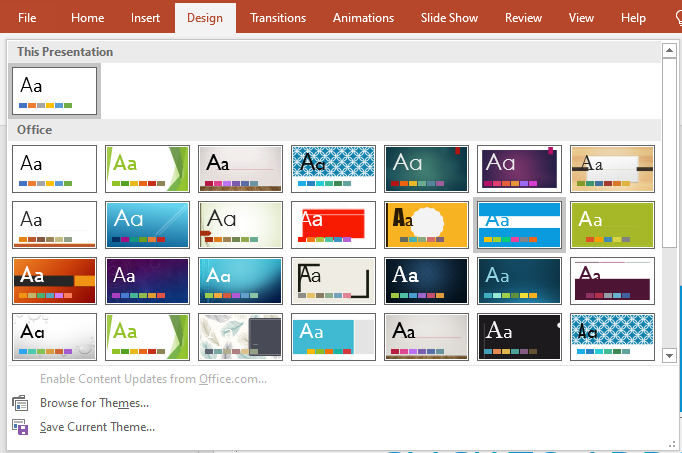682x453 pixels.
Task: Switch to the Animations tab
Action: click(x=363, y=18)
